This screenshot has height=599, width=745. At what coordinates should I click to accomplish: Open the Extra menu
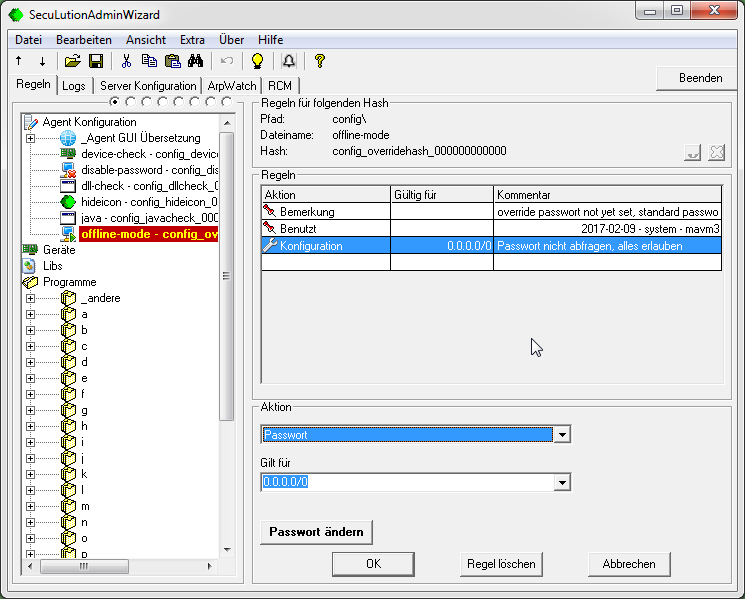pyautogui.click(x=192, y=40)
